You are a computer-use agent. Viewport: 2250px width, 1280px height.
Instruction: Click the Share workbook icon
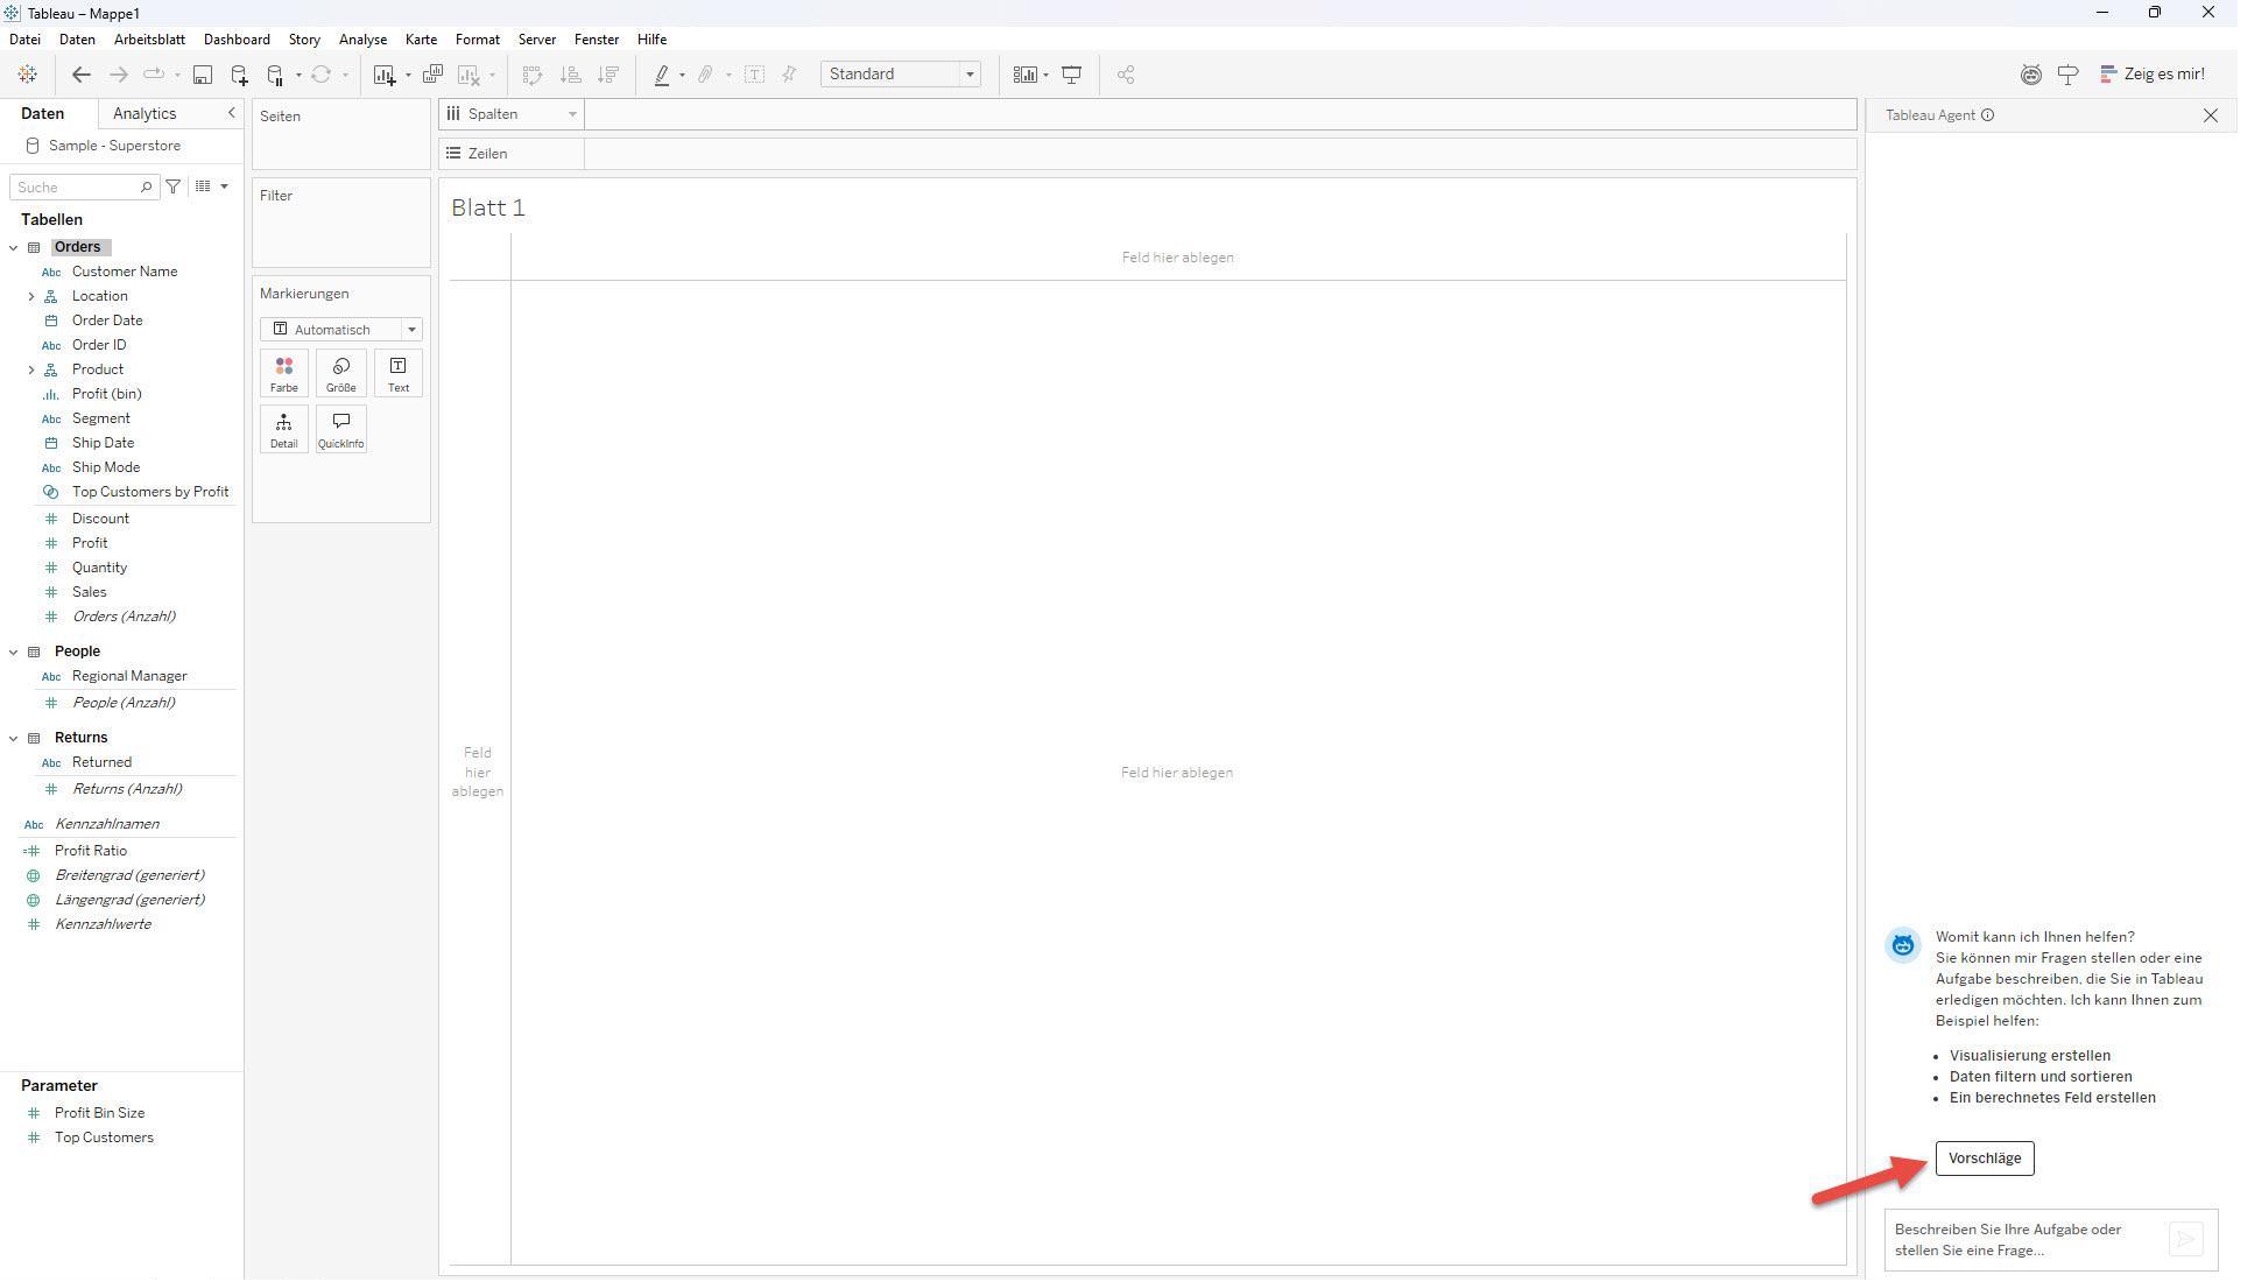[x=1125, y=75]
